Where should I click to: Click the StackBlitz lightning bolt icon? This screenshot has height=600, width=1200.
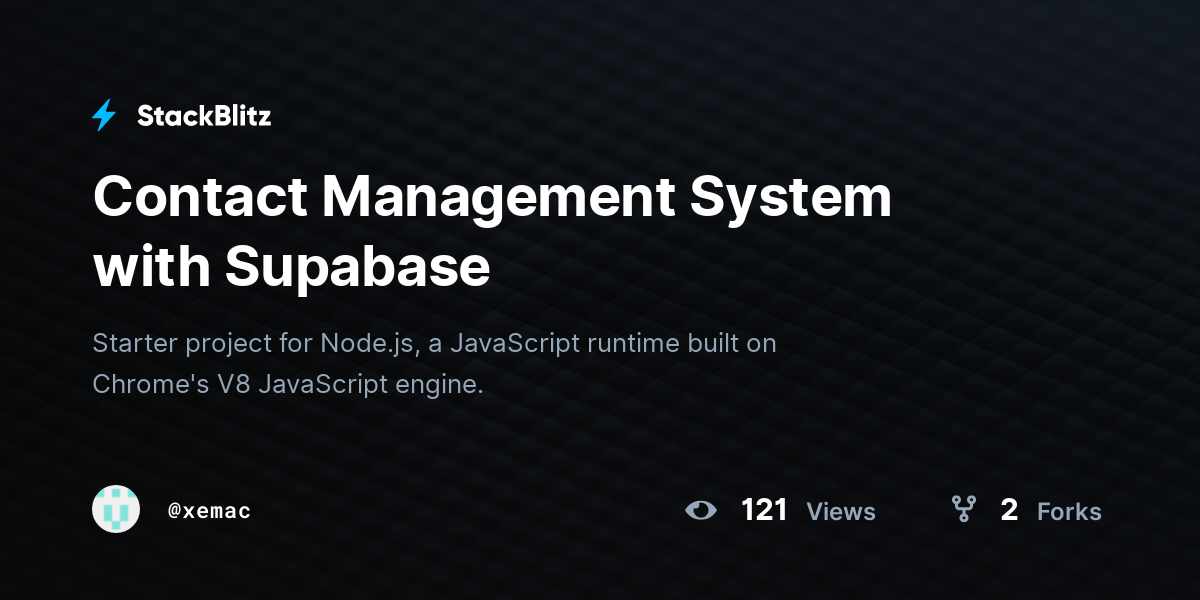click(104, 116)
